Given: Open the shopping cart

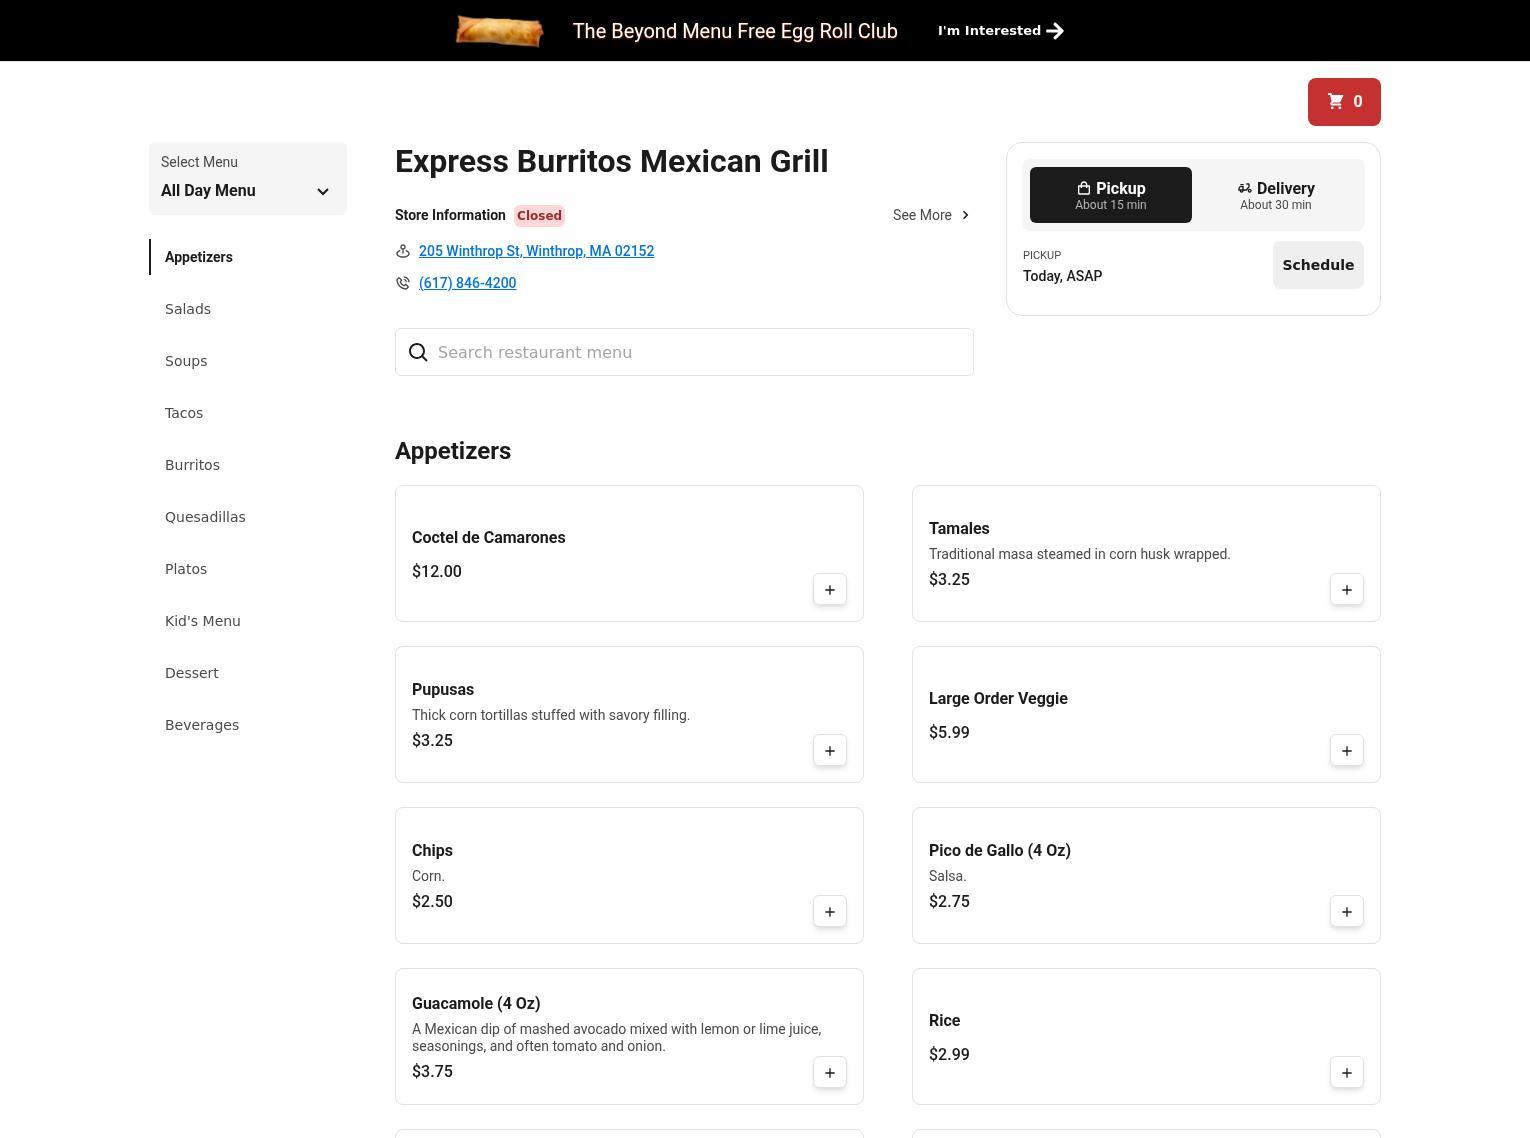Looking at the screenshot, I should pos(1343,102).
